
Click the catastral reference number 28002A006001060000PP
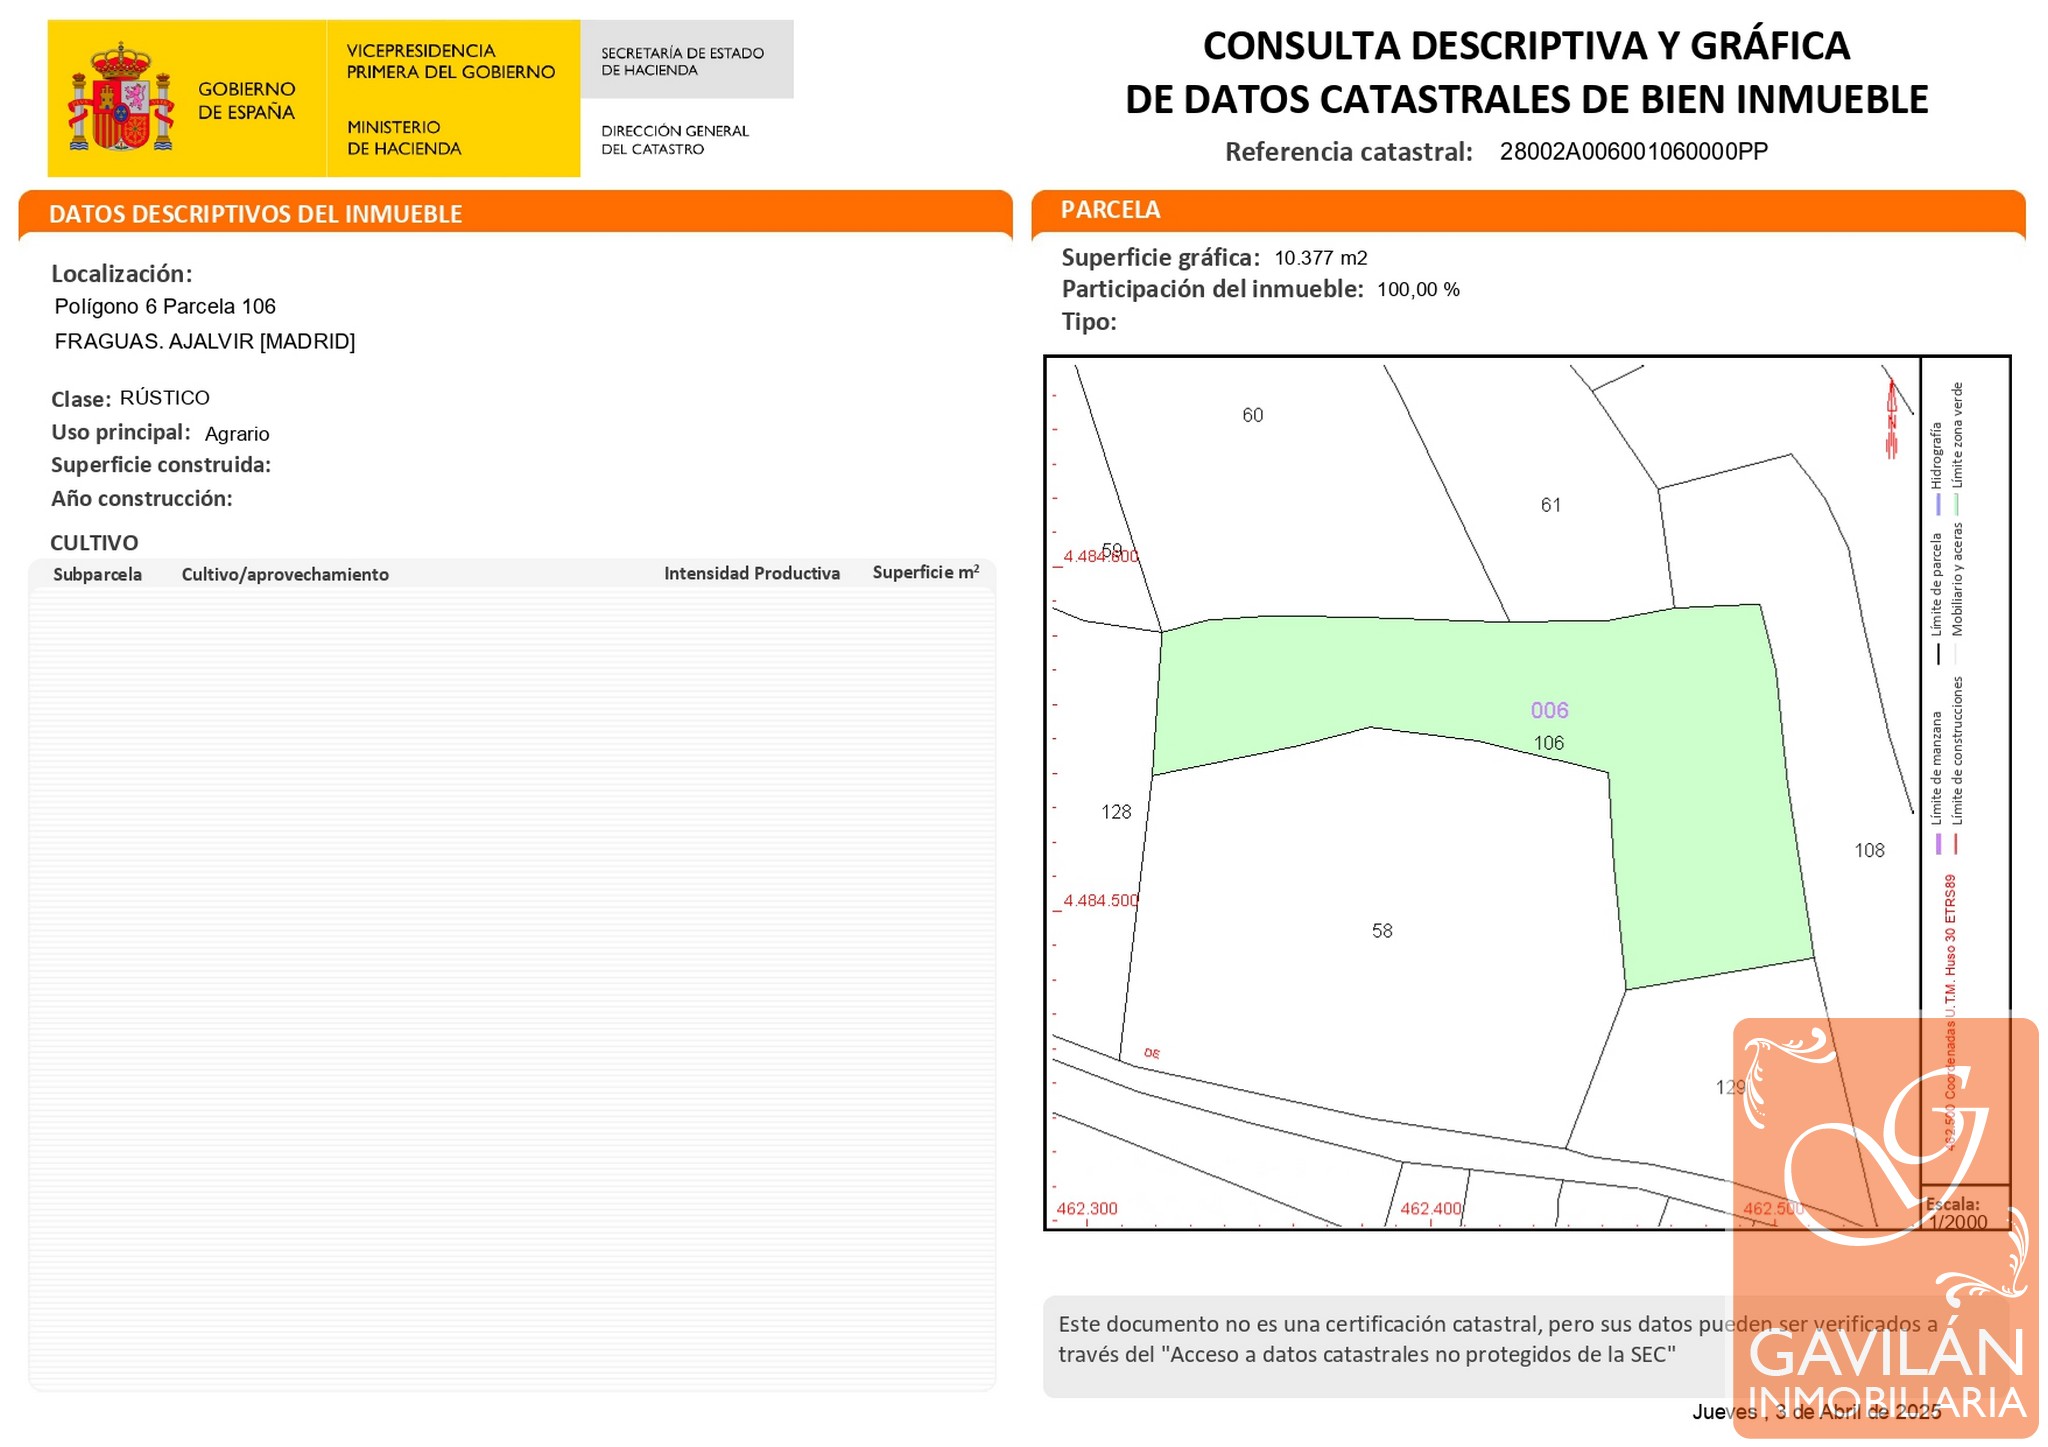point(1633,151)
